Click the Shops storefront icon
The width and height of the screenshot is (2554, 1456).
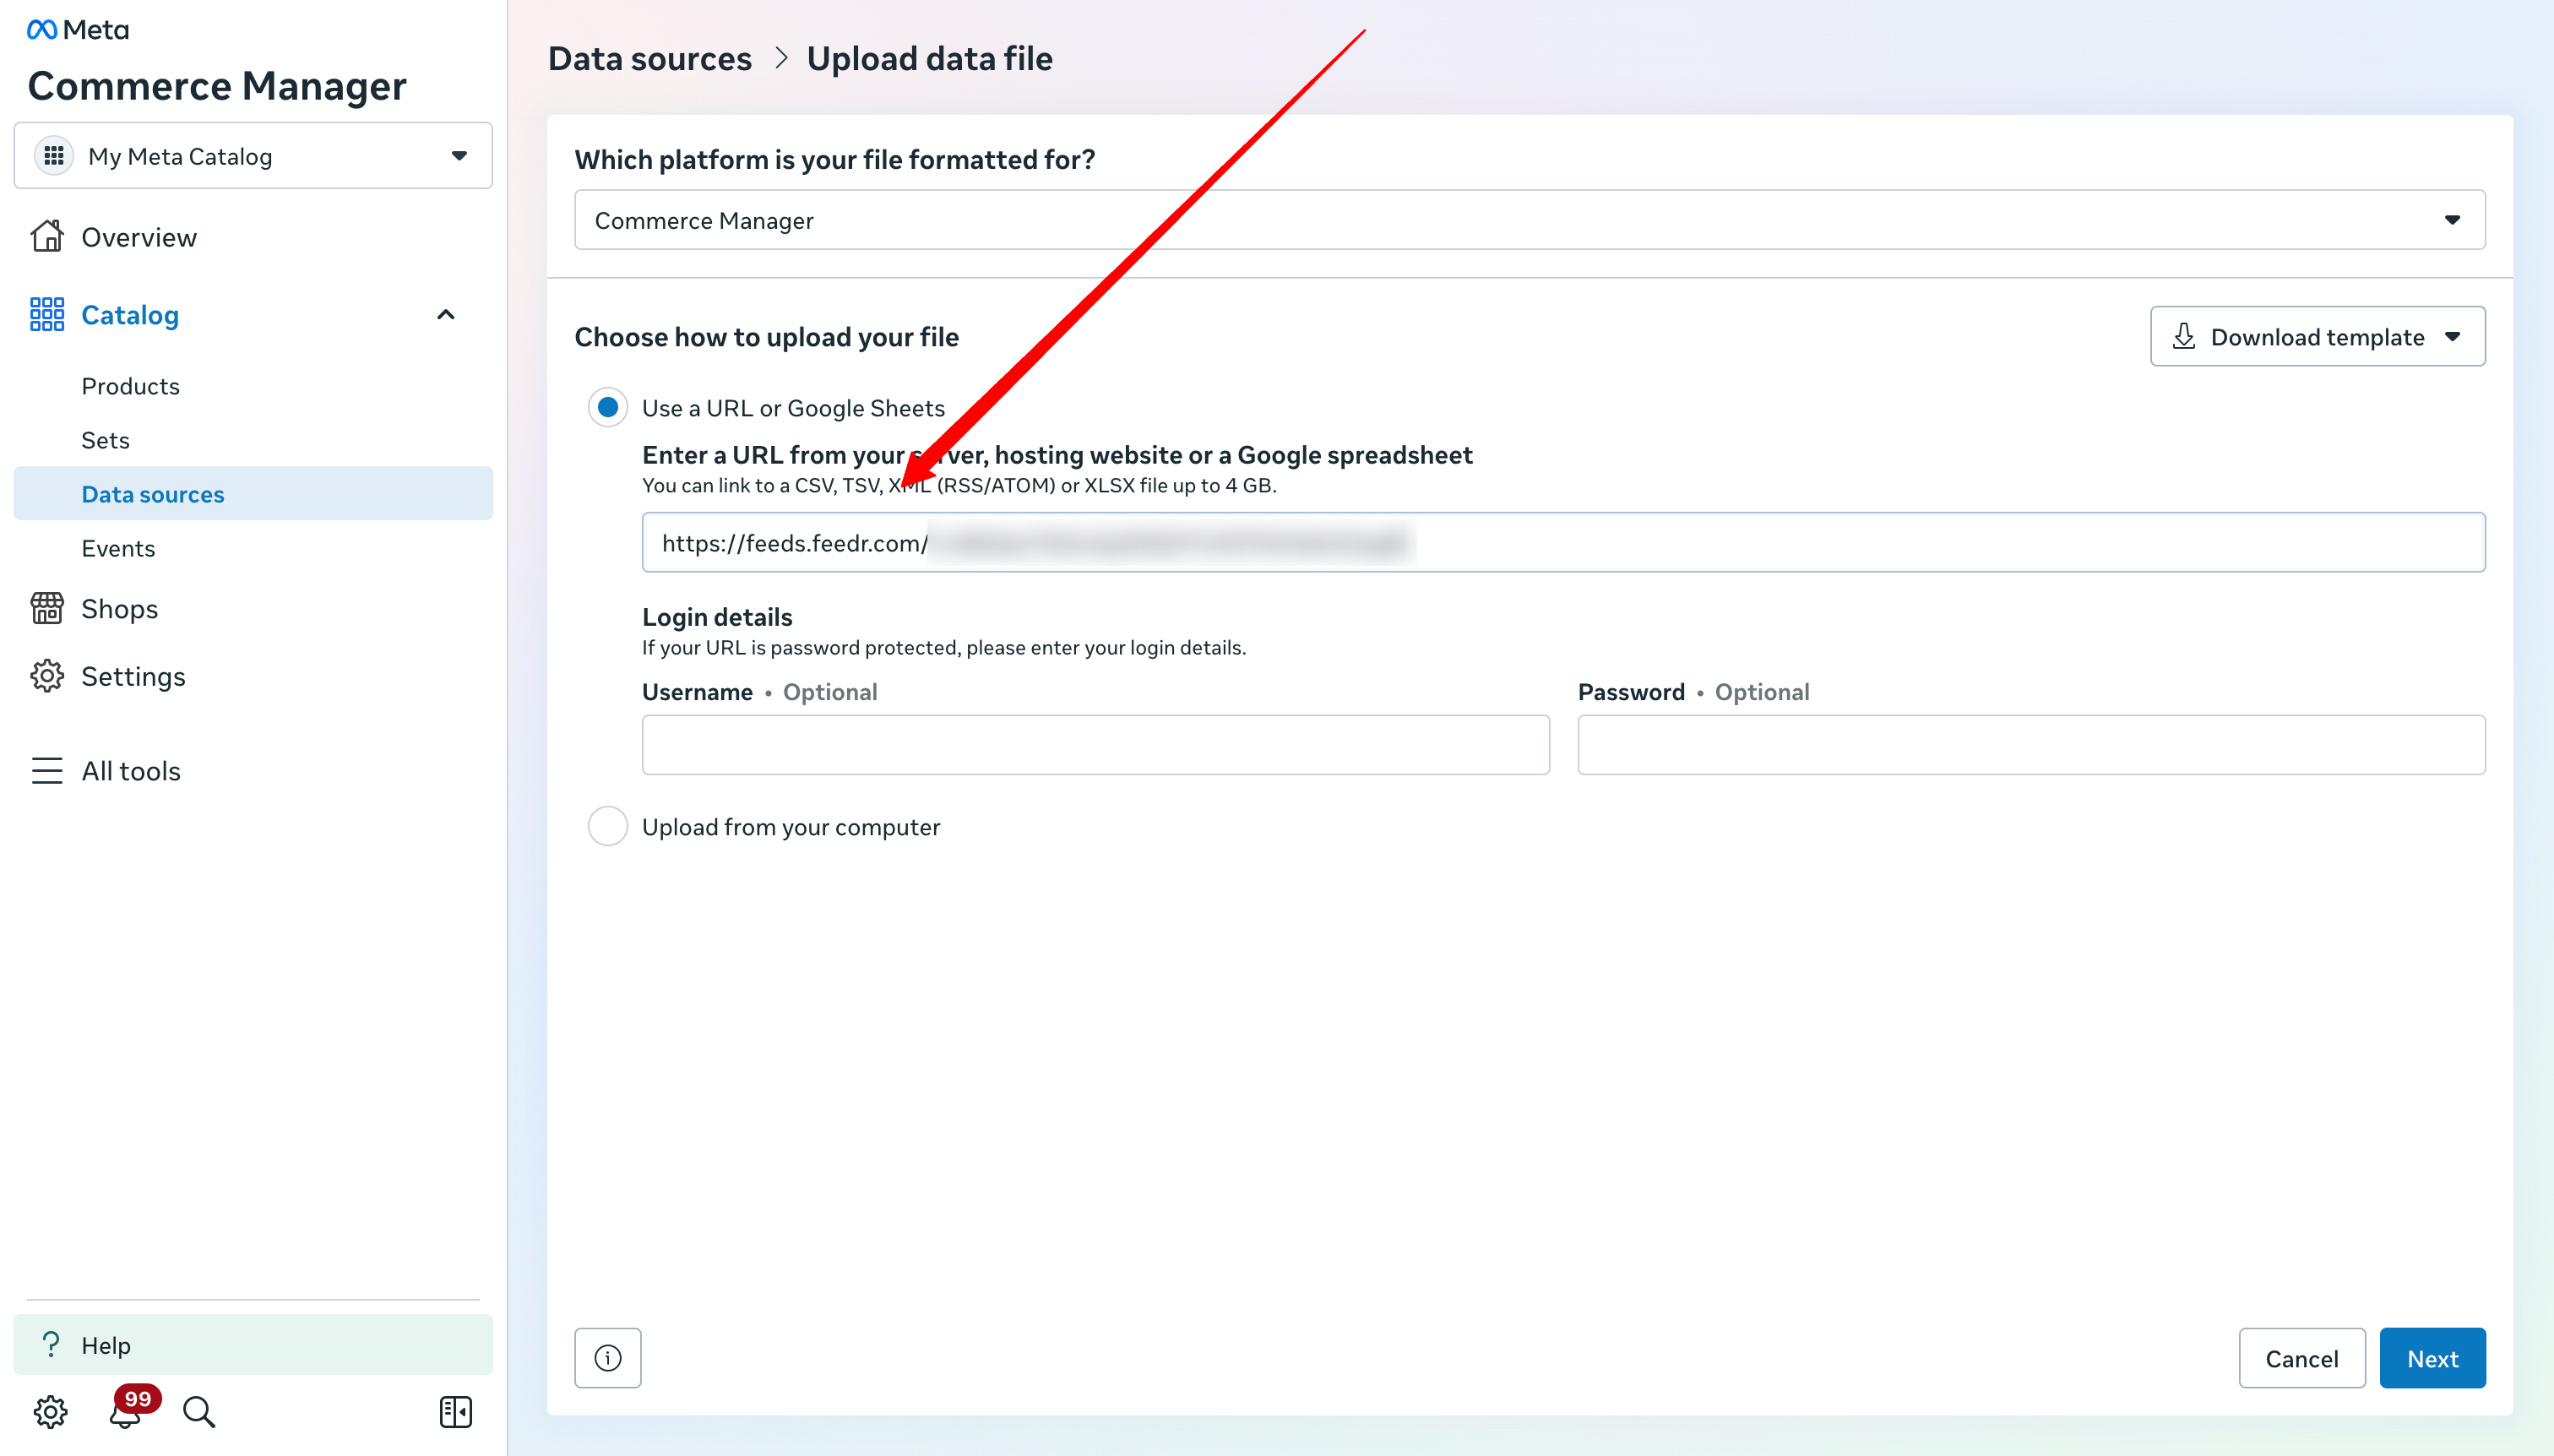47,609
